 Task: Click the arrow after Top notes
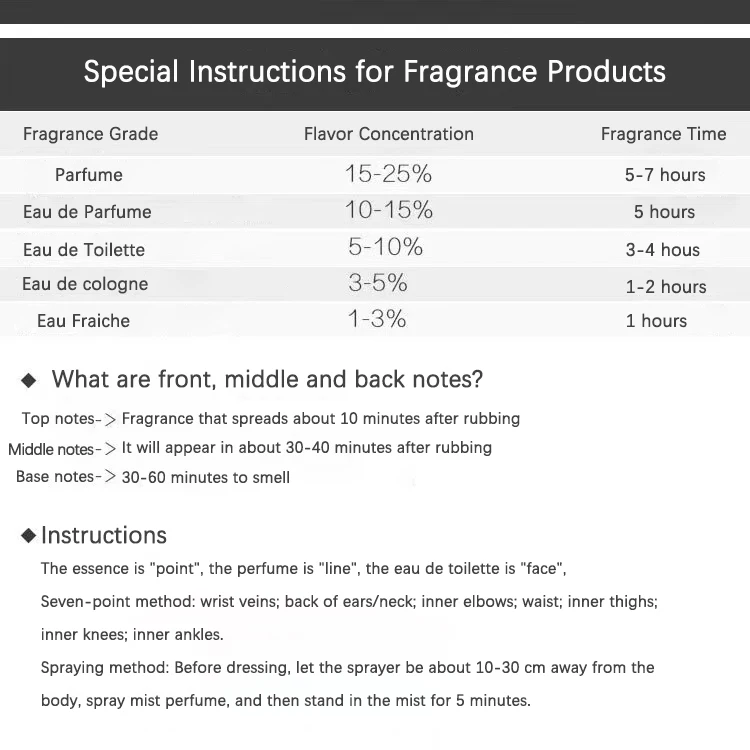(110, 419)
